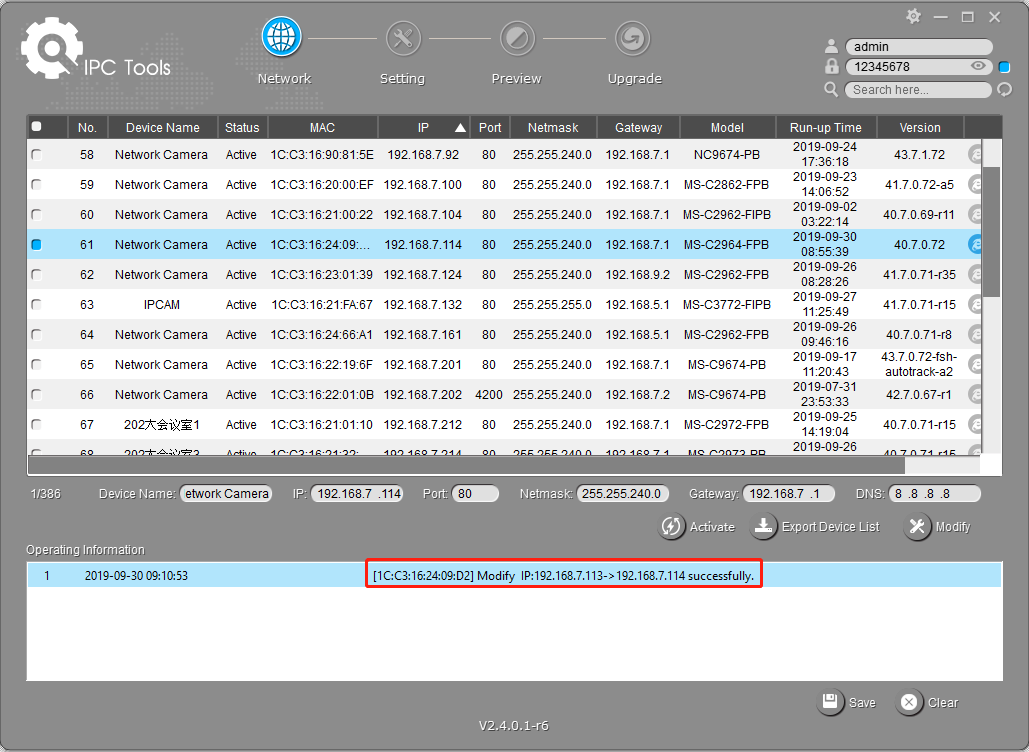Open application settings gear icon
The width and height of the screenshot is (1029, 752).
pos(913,16)
